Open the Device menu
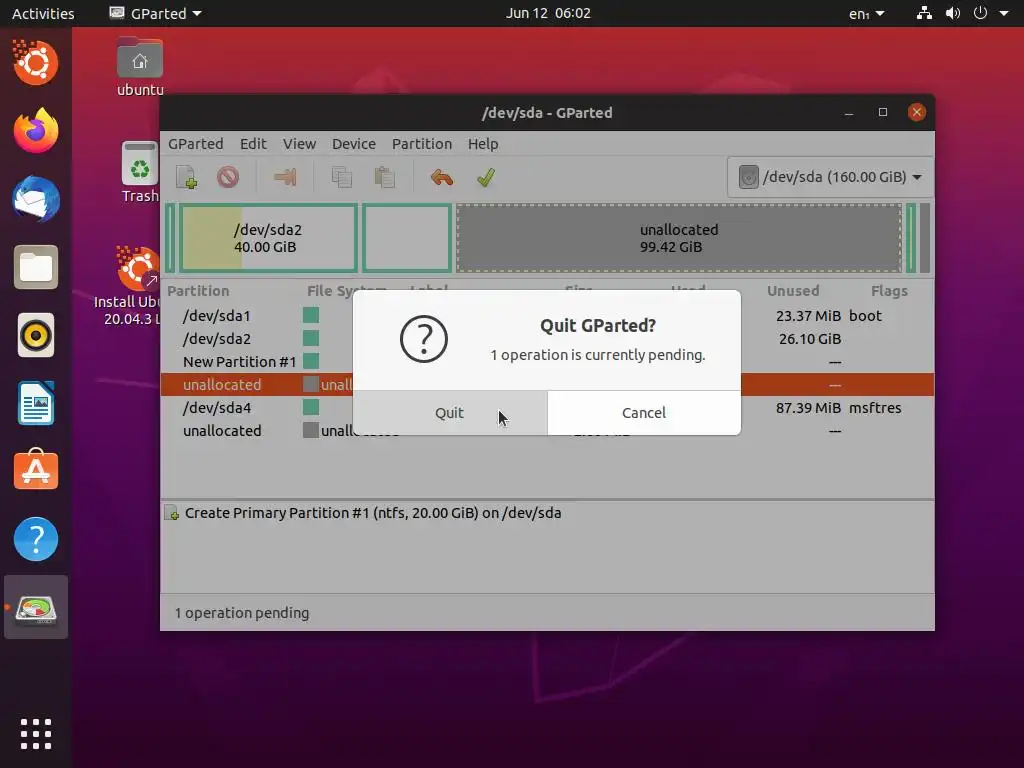This screenshot has height=768, width=1024. pos(354,144)
